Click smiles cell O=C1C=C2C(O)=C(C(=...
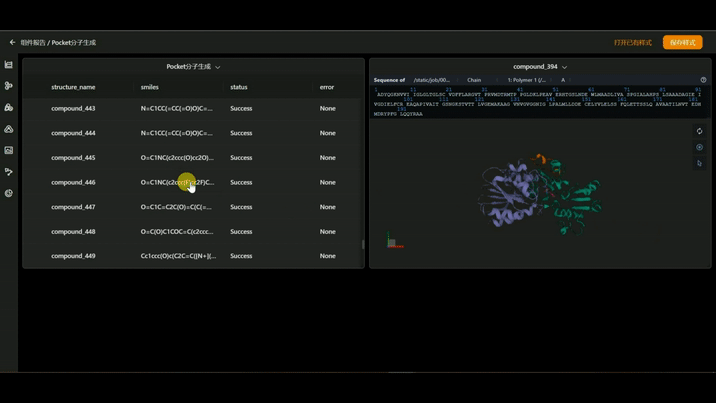 click(176, 207)
